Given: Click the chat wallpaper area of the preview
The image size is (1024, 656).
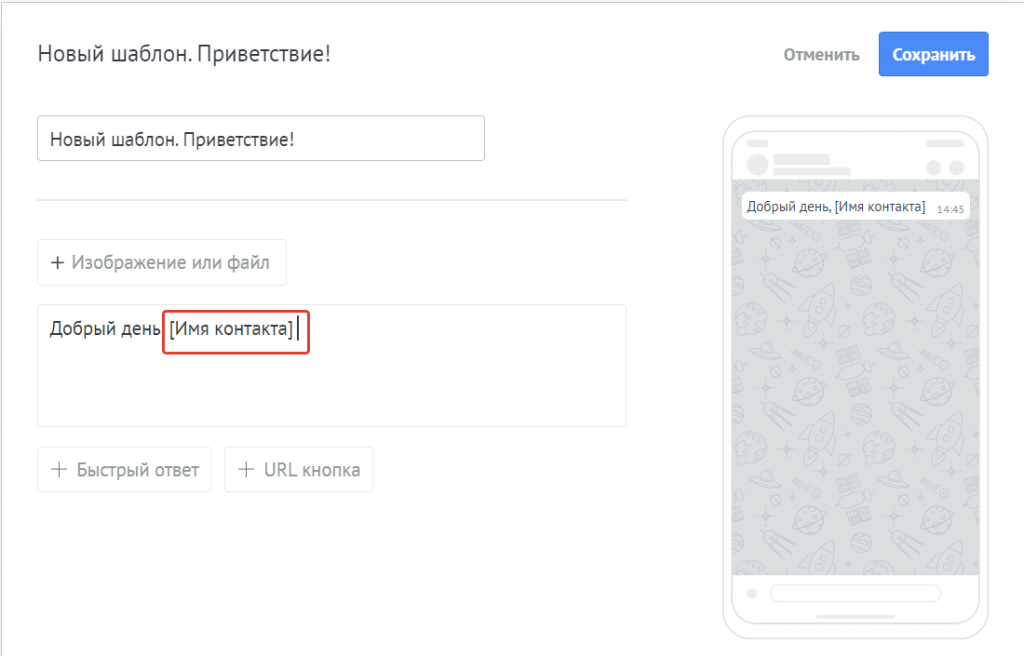Looking at the screenshot, I should click(x=858, y=400).
